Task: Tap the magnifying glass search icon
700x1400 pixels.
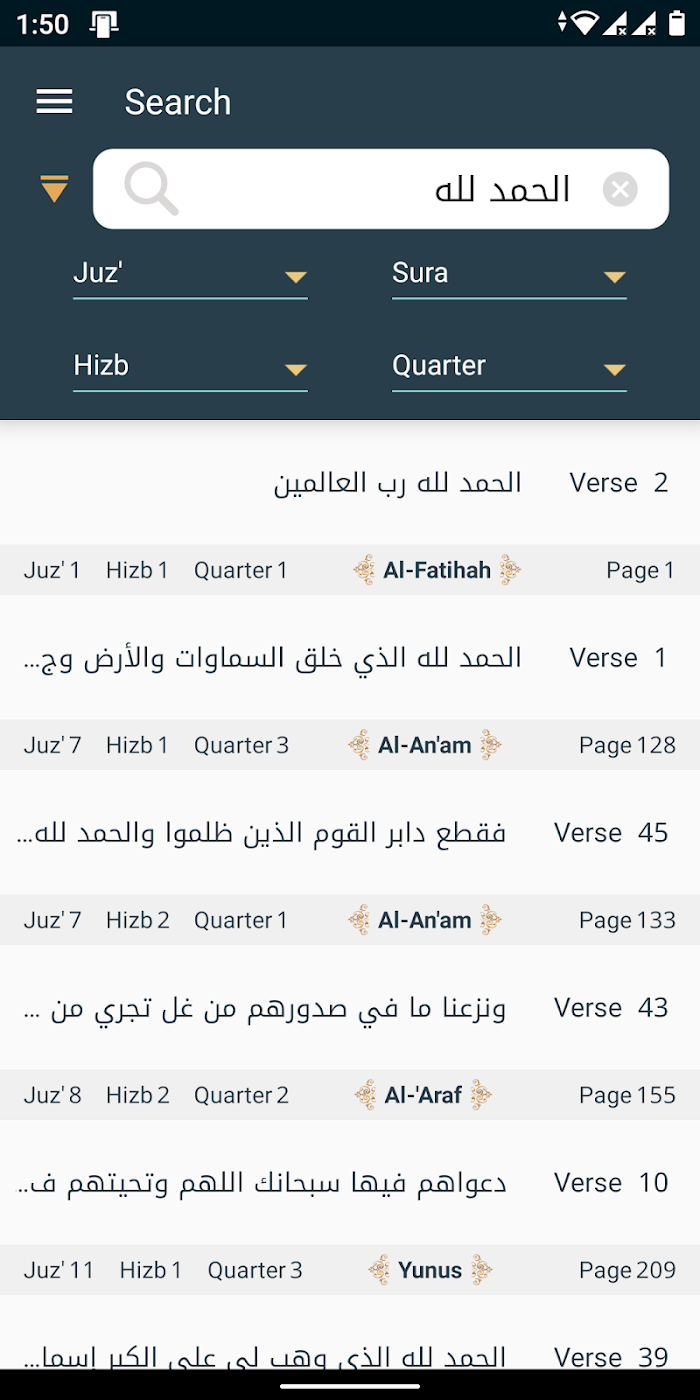Action: pyautogui.click(x=151, y=189)
